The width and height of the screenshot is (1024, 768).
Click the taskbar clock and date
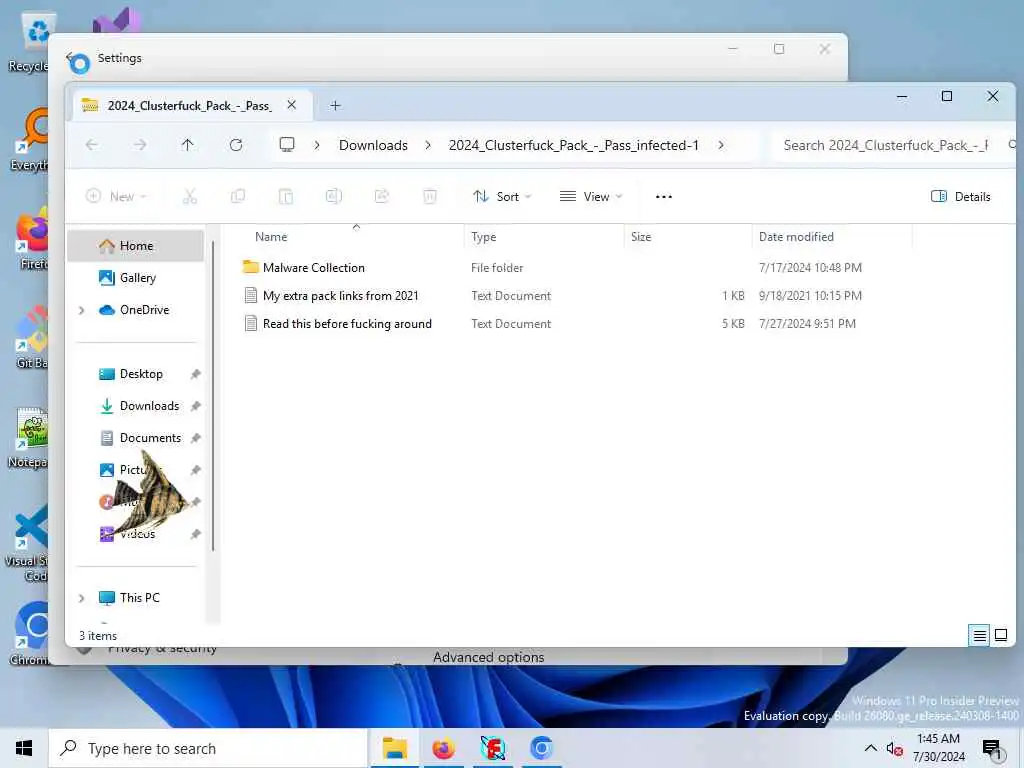click(938, 748)
